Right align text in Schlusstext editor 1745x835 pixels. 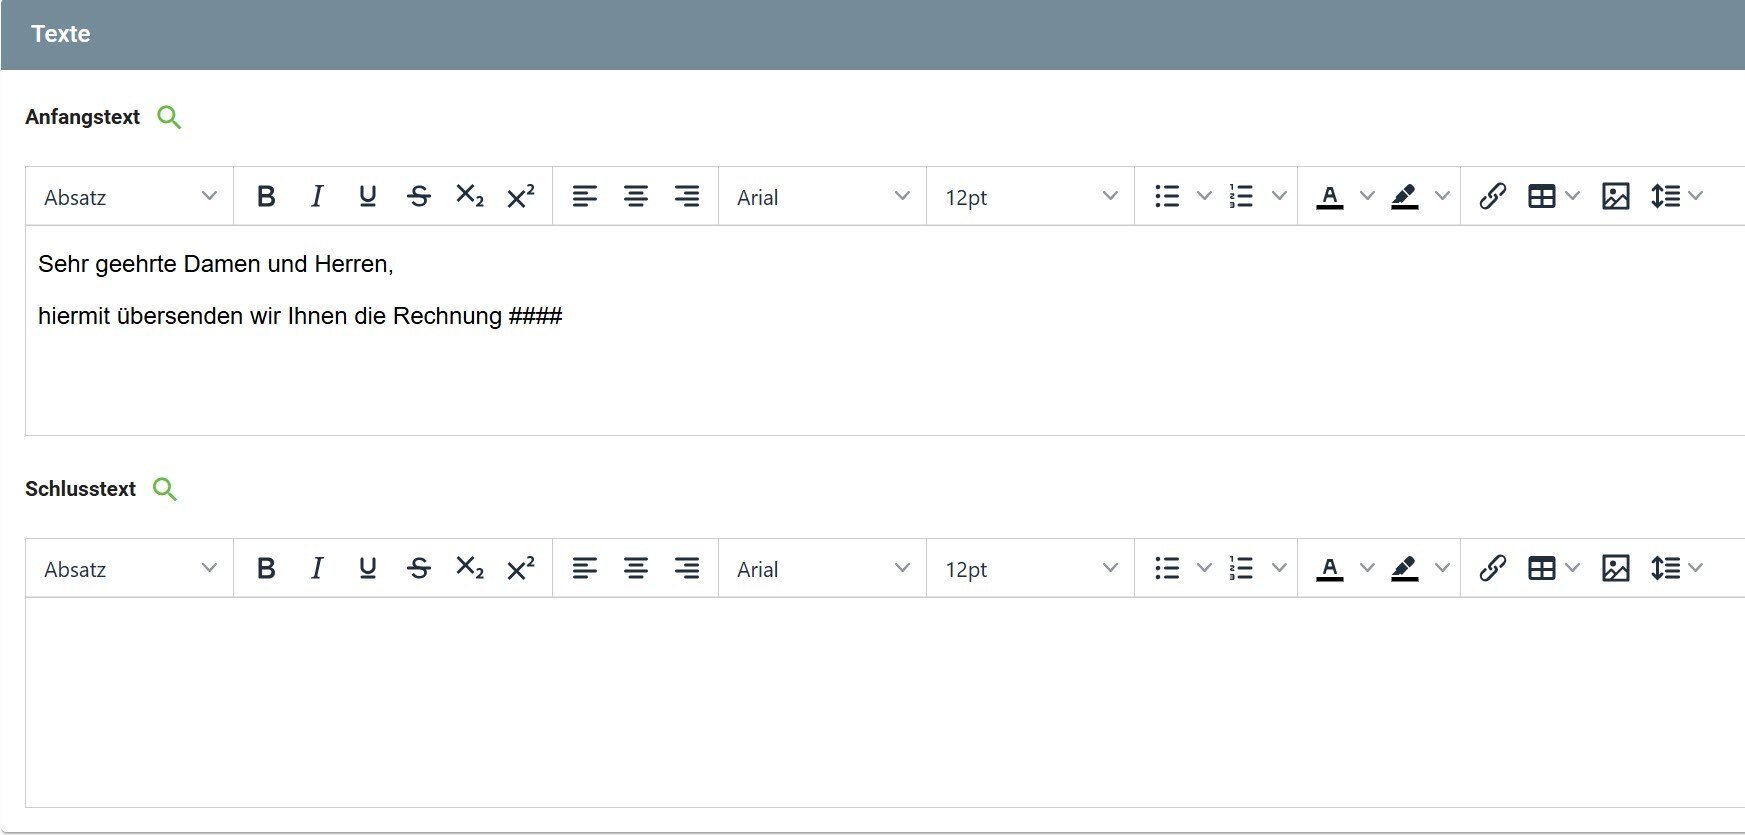coord(686,568)
